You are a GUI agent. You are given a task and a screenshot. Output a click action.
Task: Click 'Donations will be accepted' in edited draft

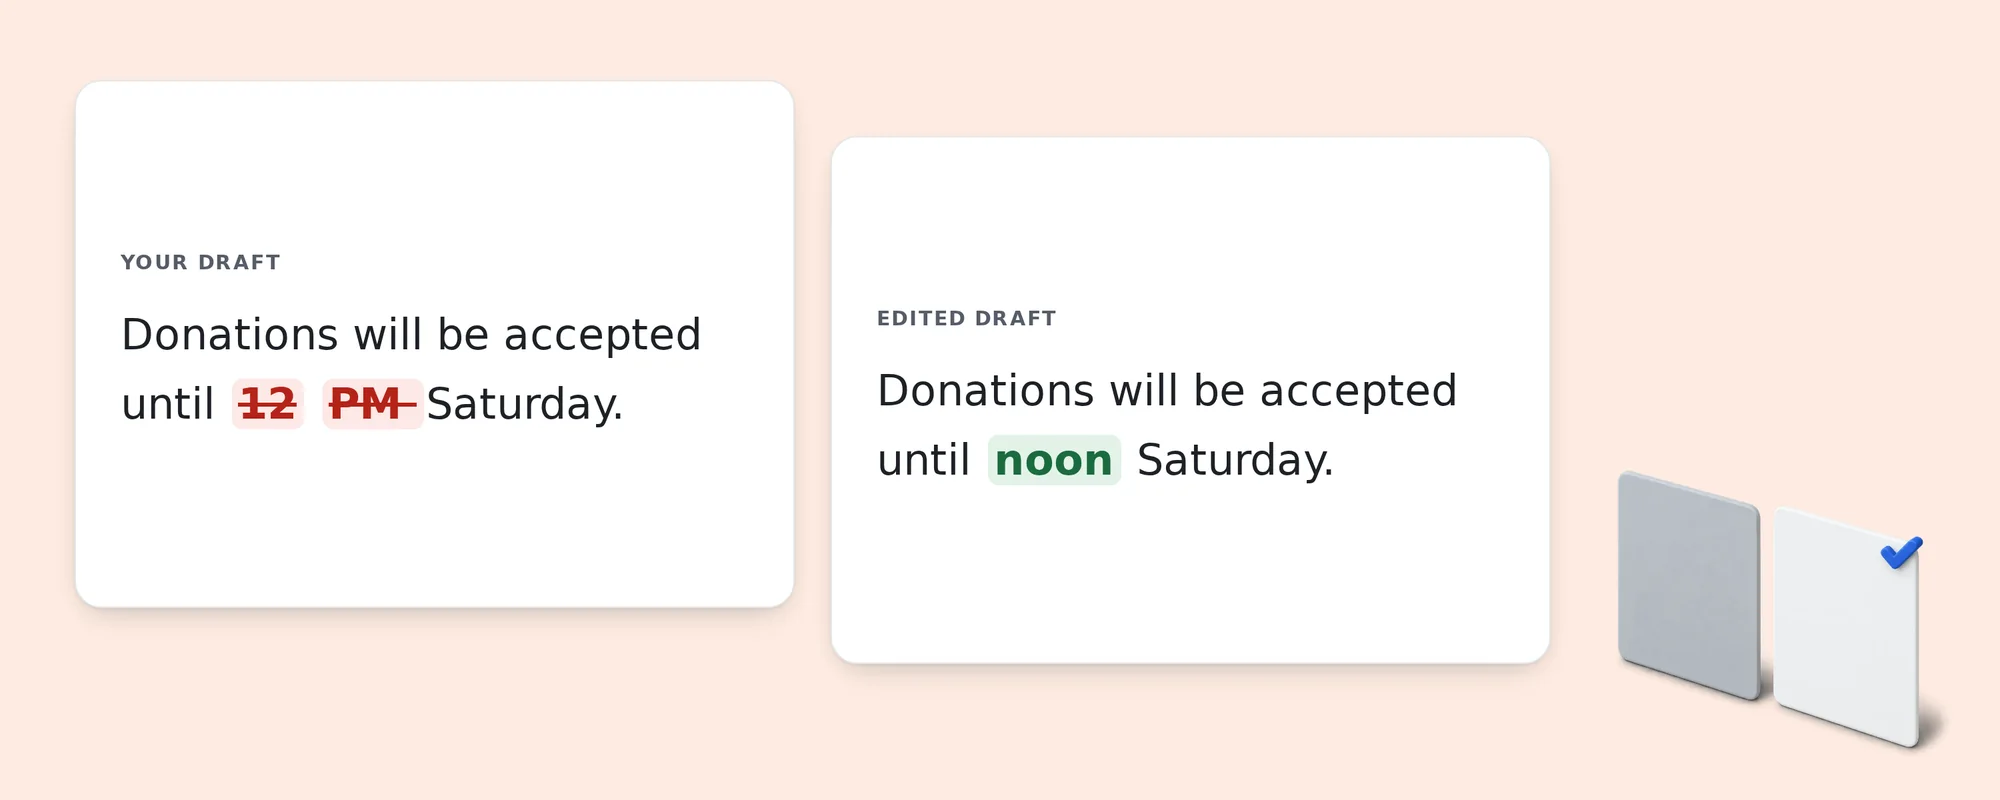[x=1167, y=391]
